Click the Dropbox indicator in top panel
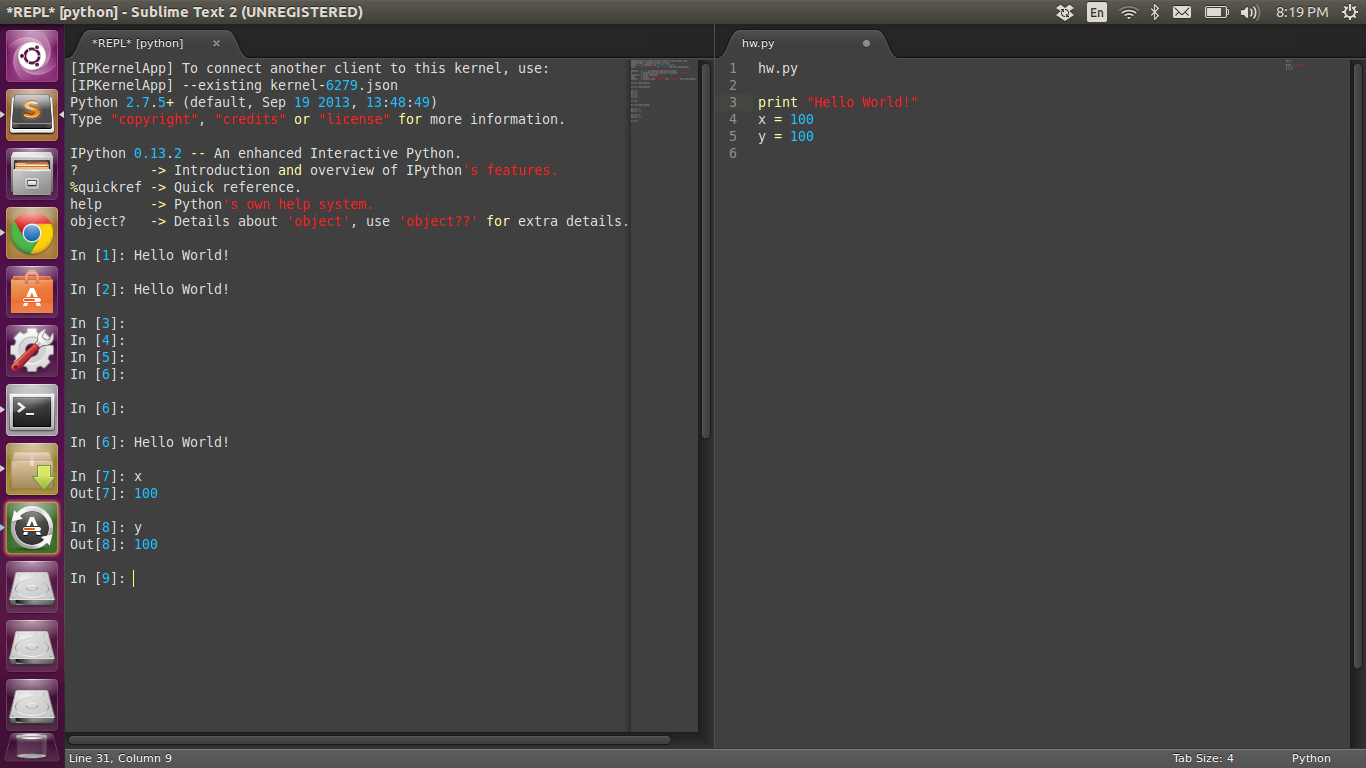Image resolution: width=1366 pixels, height=768 pixels. pyautogui.click(x=1066, y=12)
